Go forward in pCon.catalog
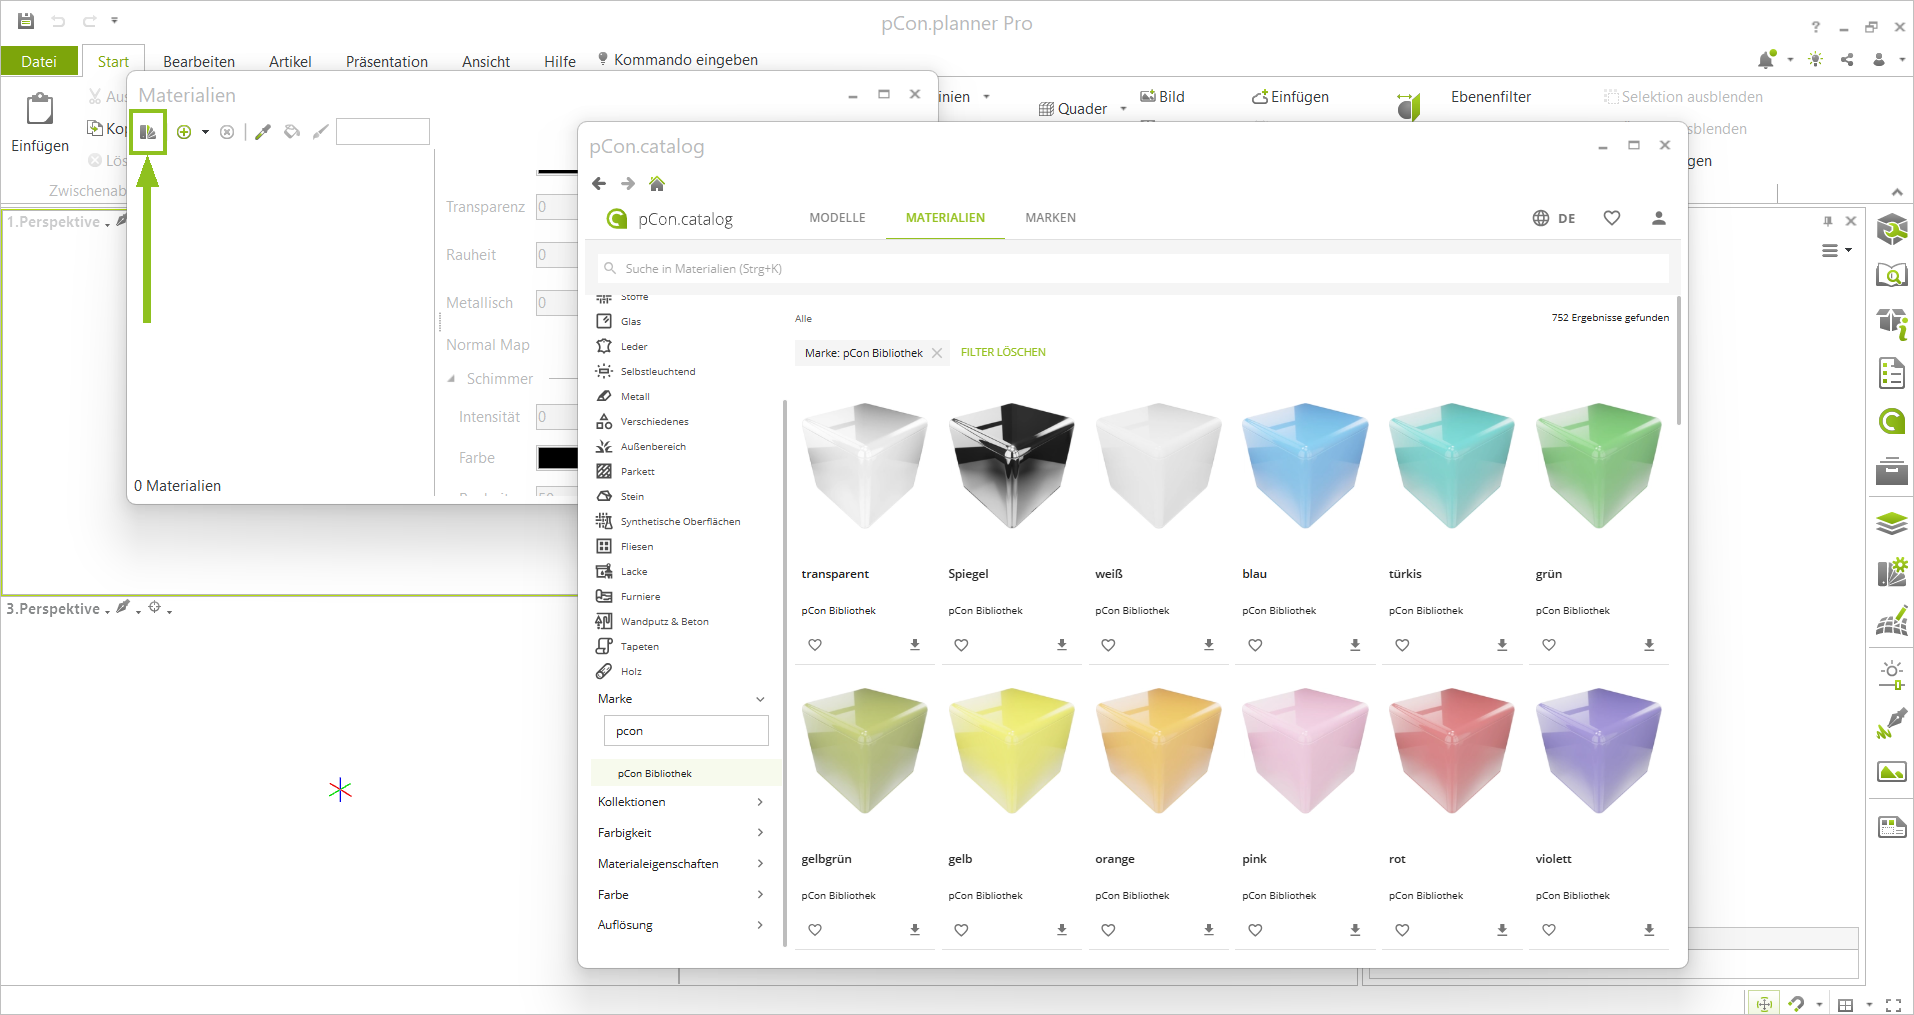 (628, 184)
